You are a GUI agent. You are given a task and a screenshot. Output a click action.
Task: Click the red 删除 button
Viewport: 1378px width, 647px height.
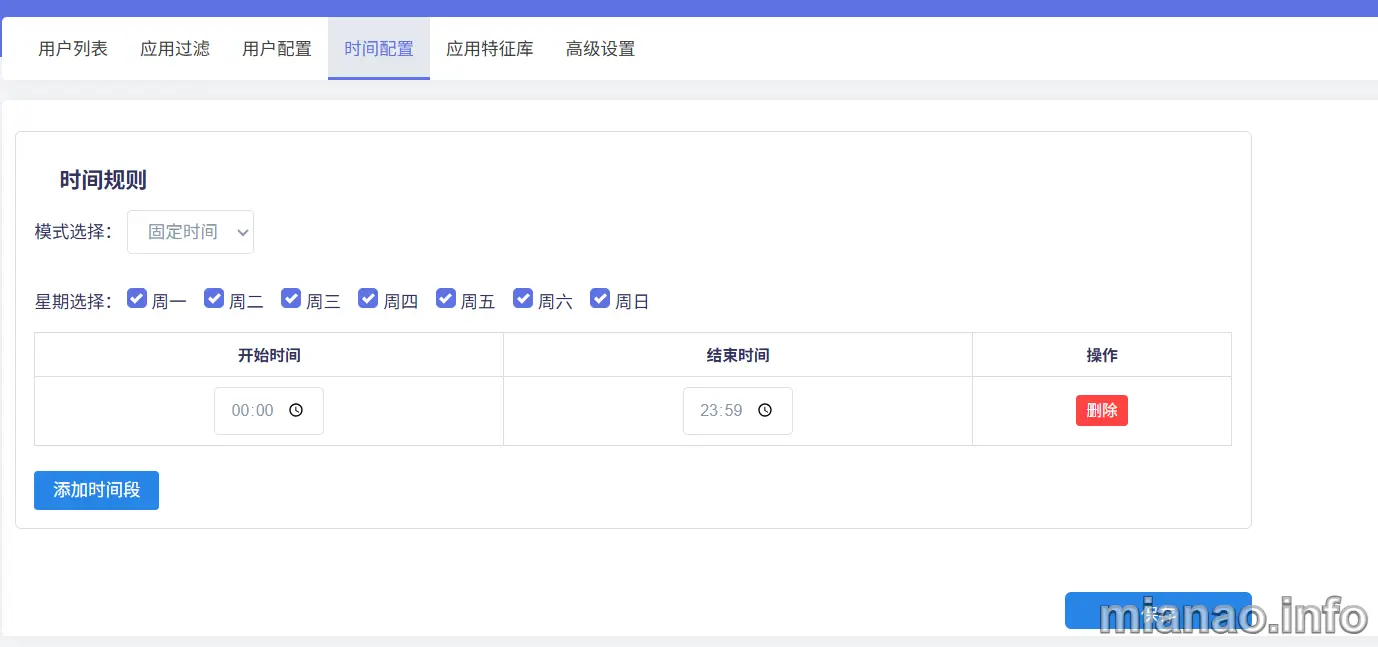coord(1101,411)
